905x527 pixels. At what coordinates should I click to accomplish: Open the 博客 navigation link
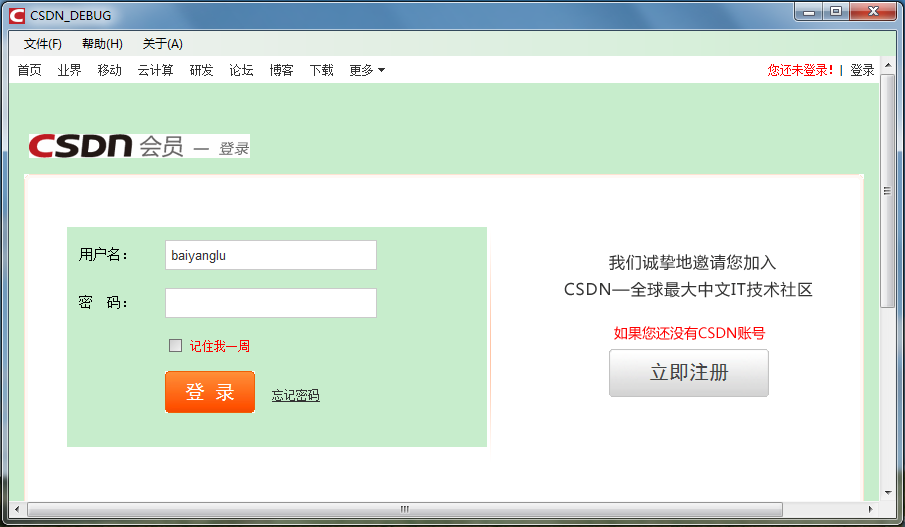282,70
